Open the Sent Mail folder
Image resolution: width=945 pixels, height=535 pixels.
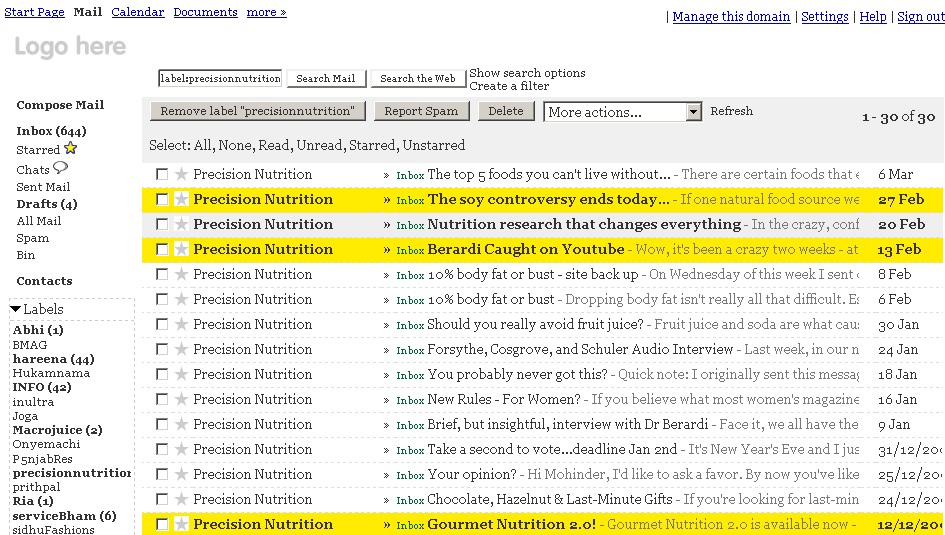coord(43,187)
